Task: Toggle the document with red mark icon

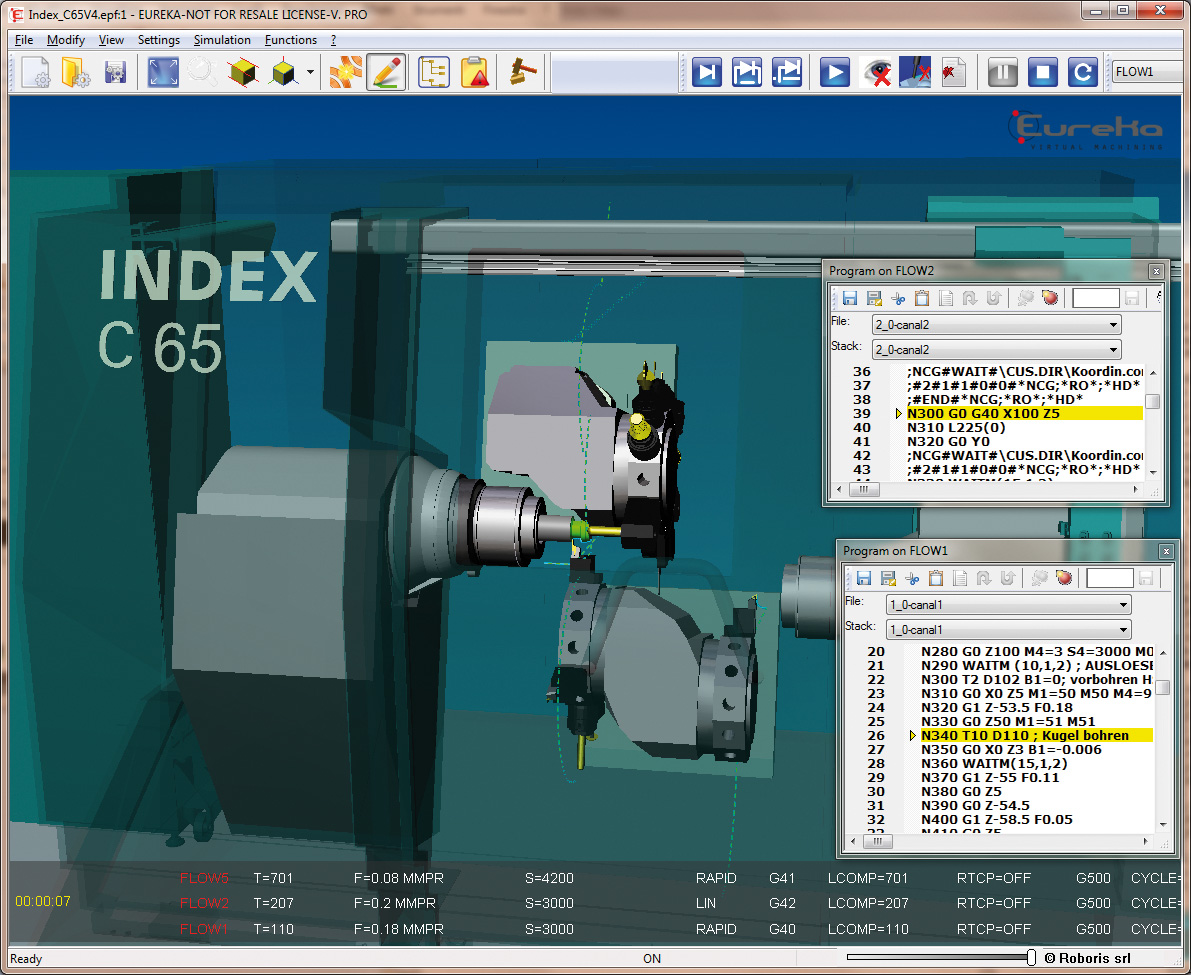Action: (953, 73)
